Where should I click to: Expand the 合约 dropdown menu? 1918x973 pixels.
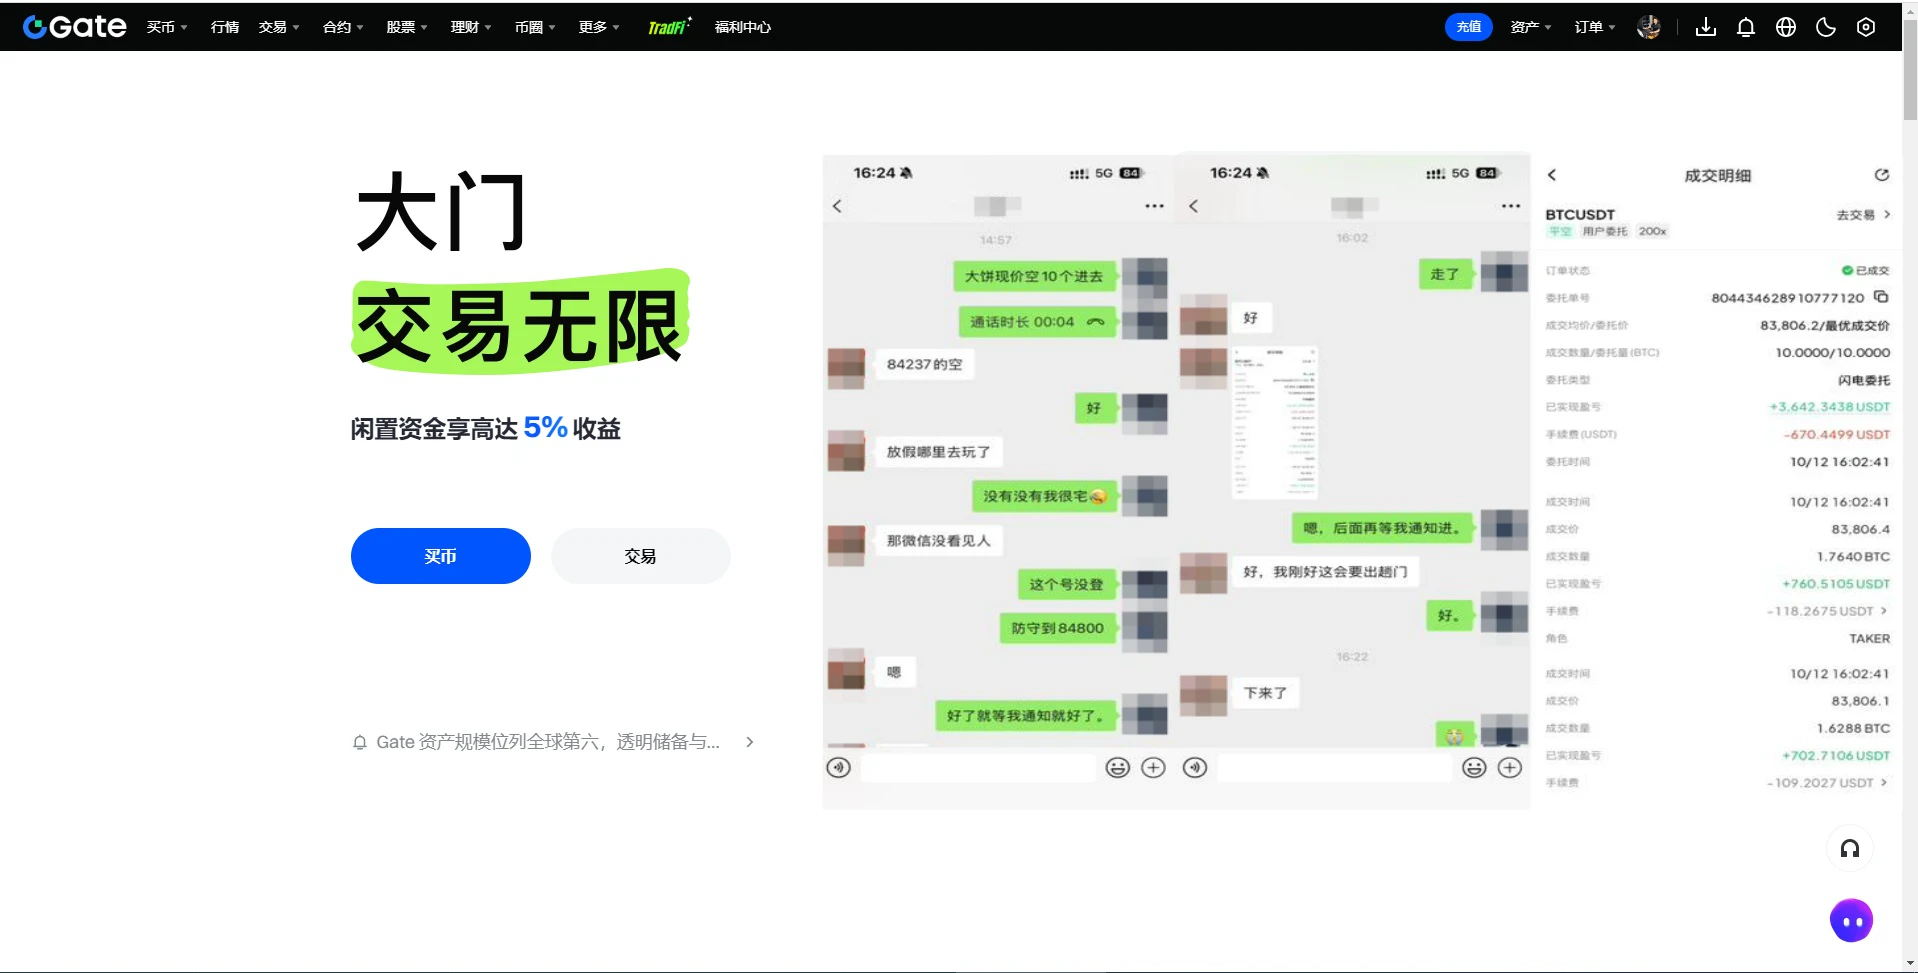(343, 27)
